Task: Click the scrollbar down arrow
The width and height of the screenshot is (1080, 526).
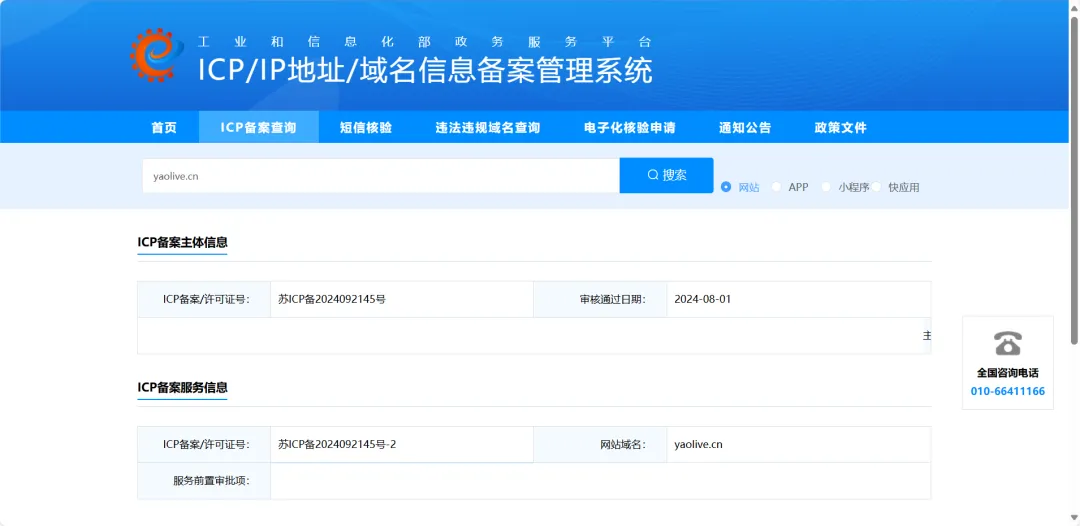Action: (1074, 518)
